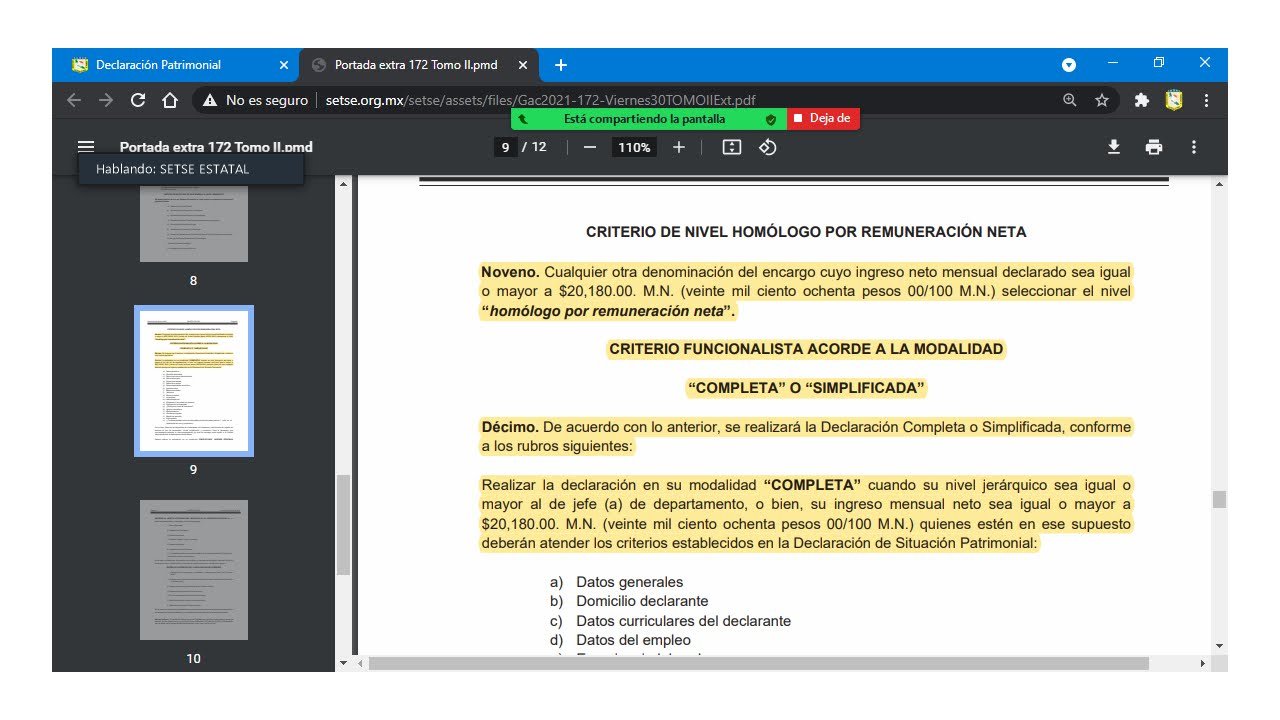The image size is (1280, 720).
Task: Open the tab search dropdown arrow
Action: 1069,65
